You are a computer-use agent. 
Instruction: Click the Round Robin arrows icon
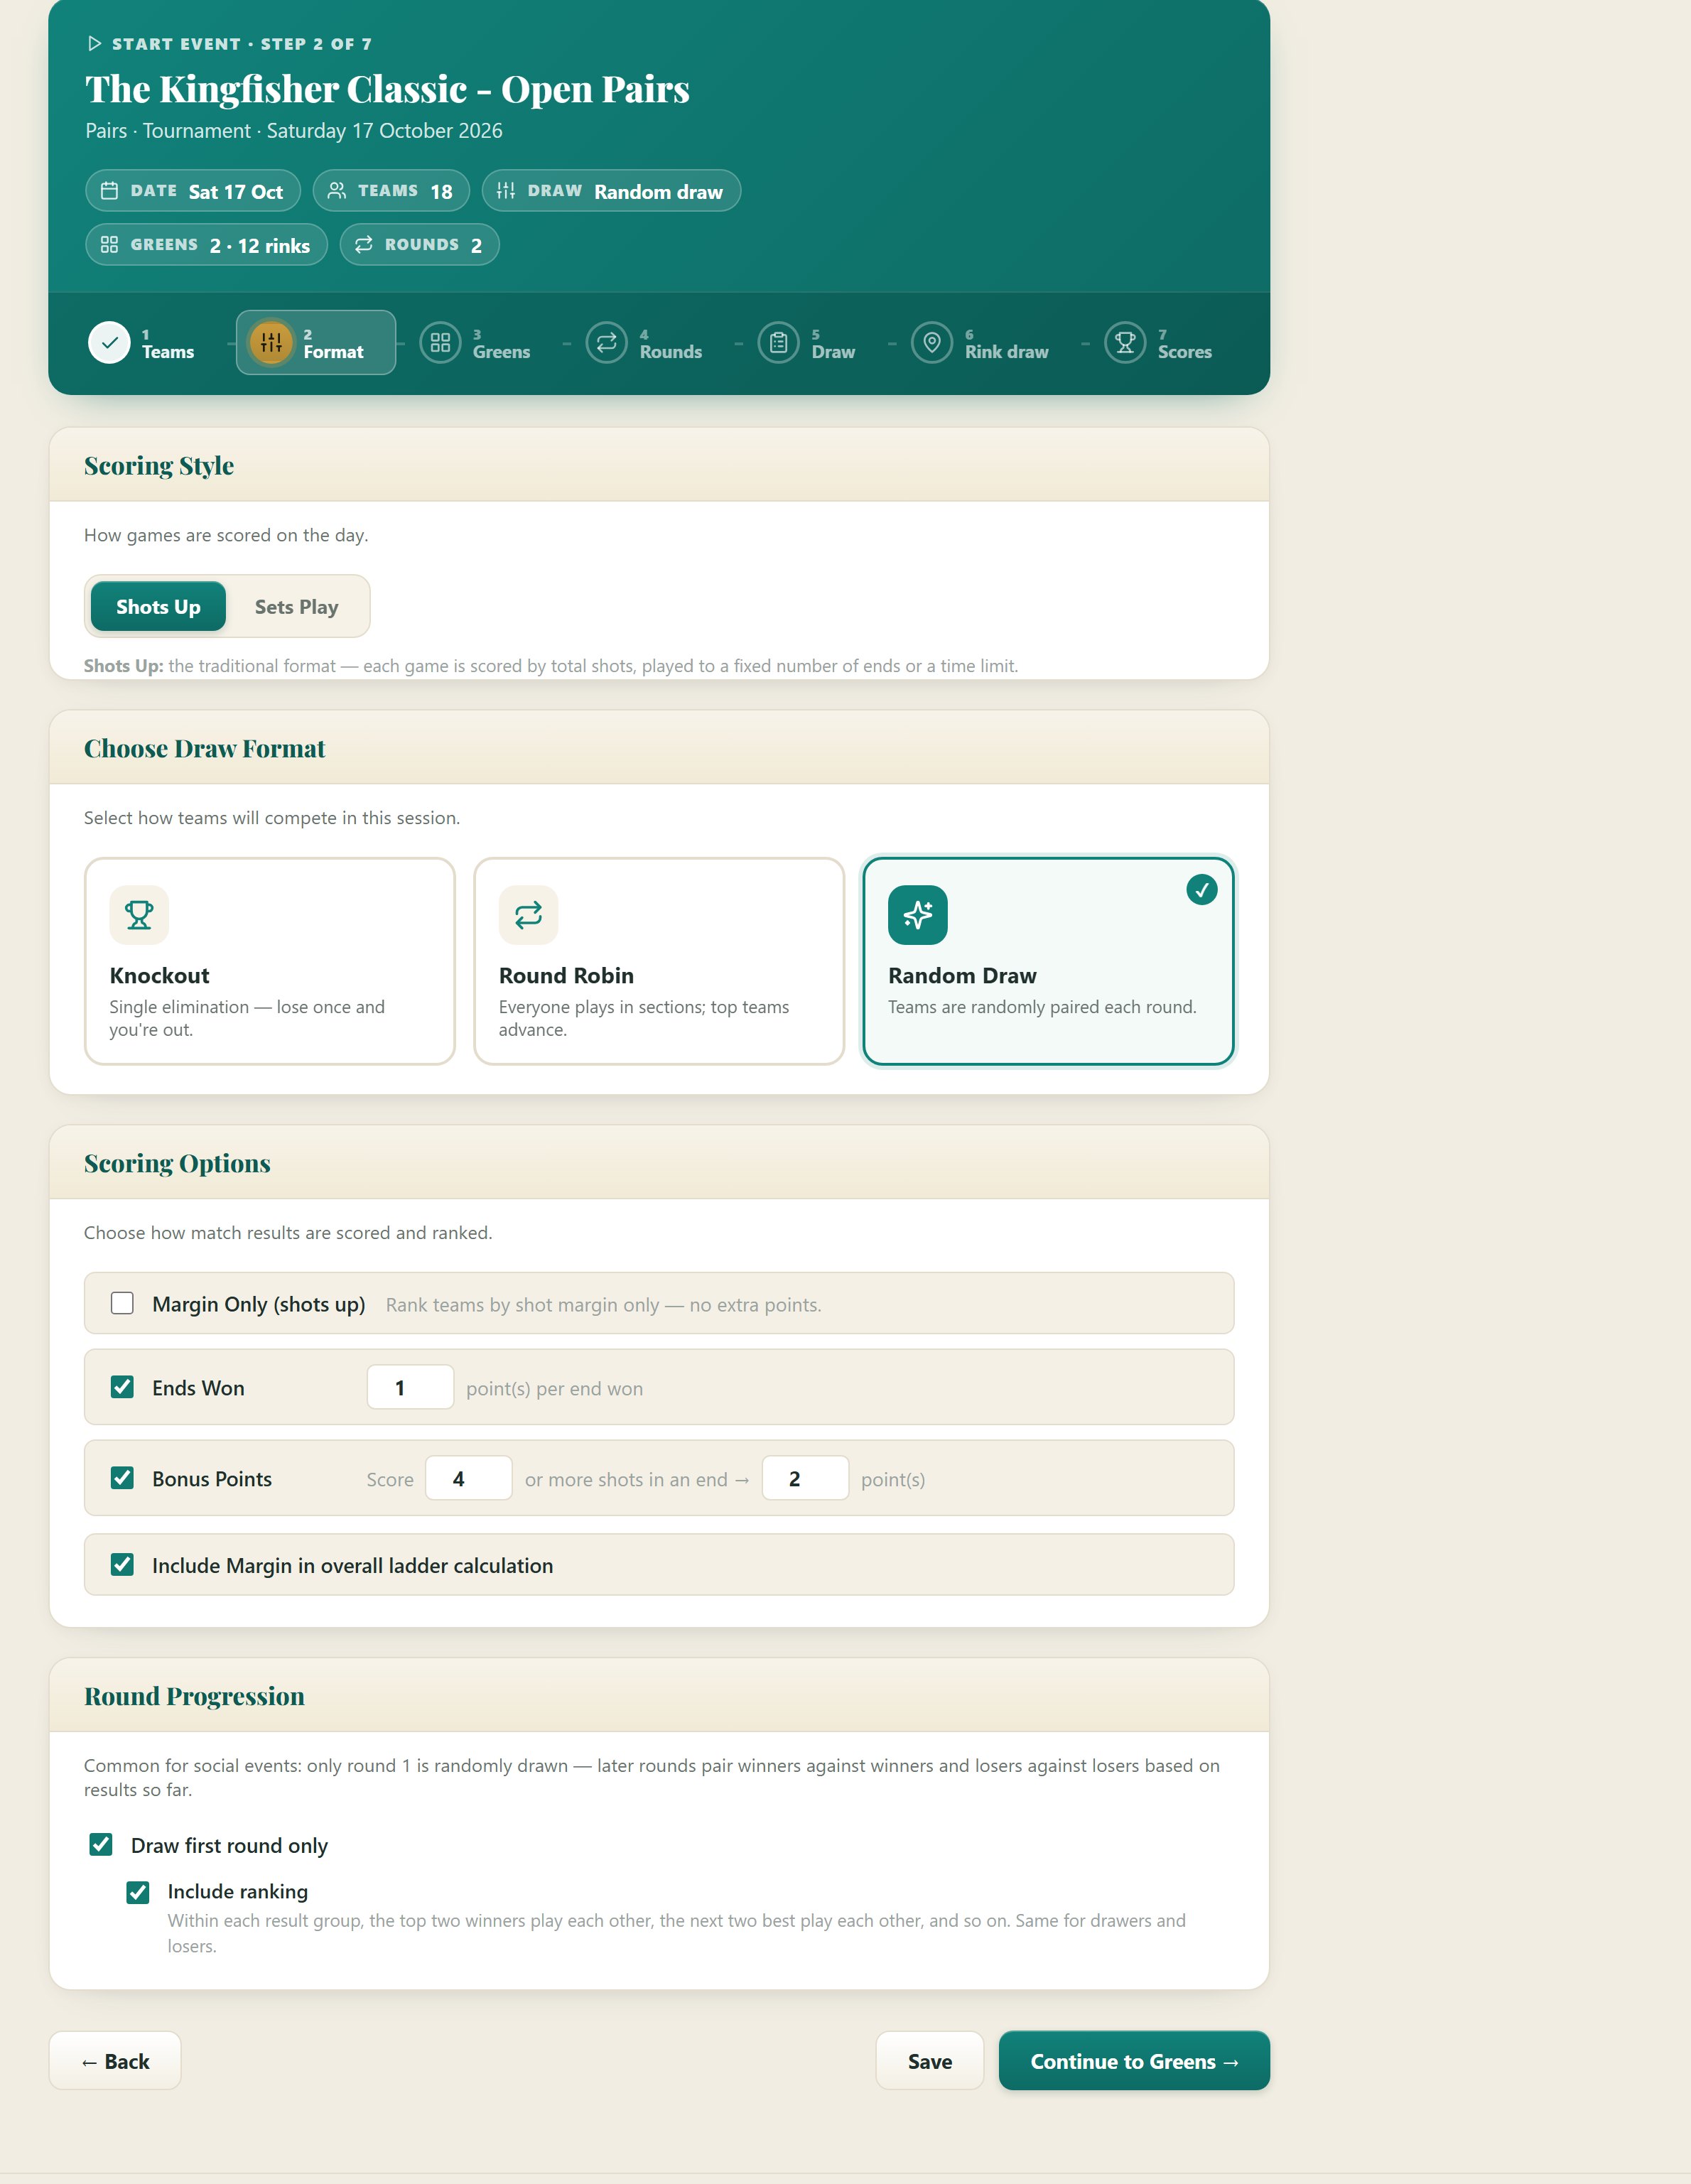pos(528,915)
